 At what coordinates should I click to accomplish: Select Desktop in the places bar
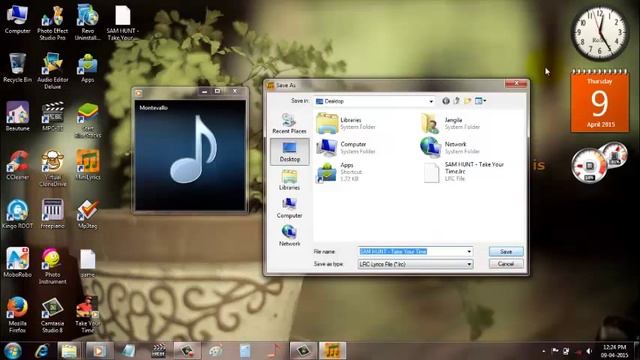tap(289, 151)
